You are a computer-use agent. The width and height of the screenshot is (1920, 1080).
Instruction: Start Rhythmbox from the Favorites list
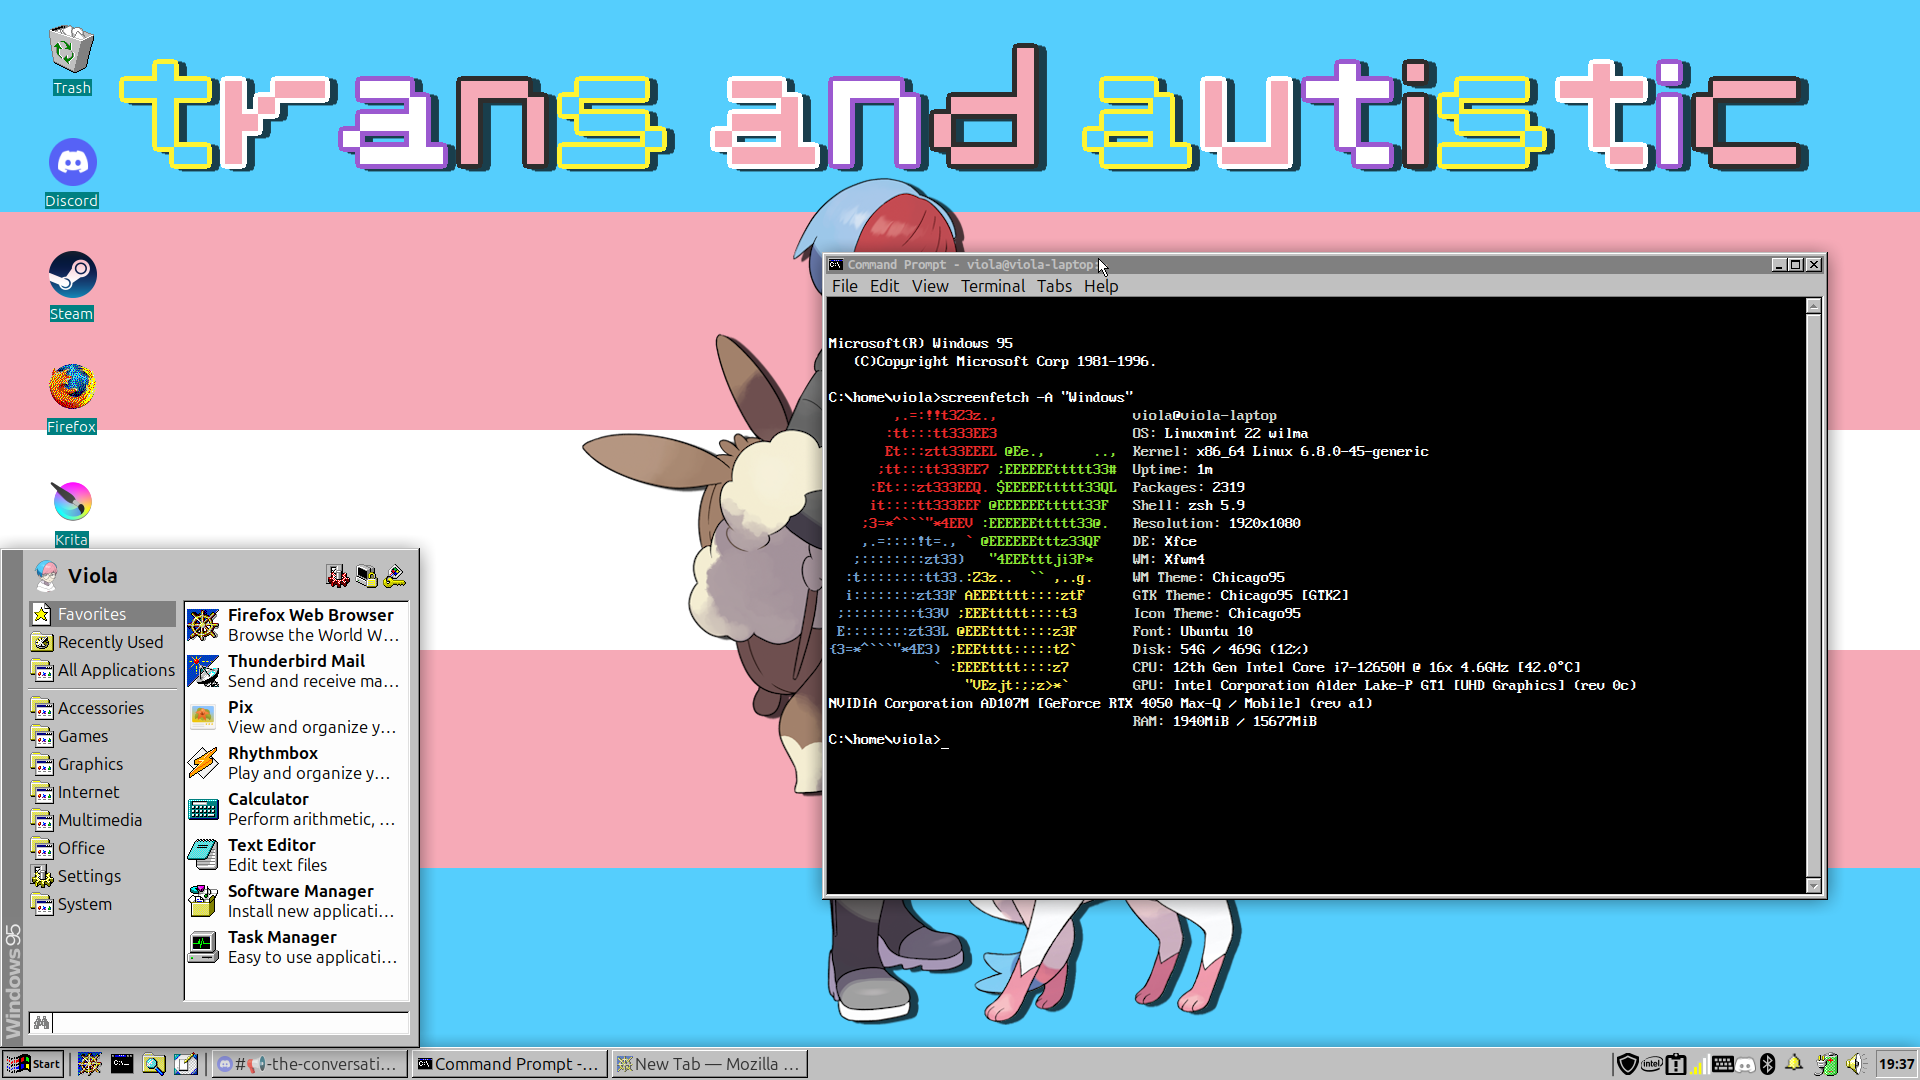point(296,763)
